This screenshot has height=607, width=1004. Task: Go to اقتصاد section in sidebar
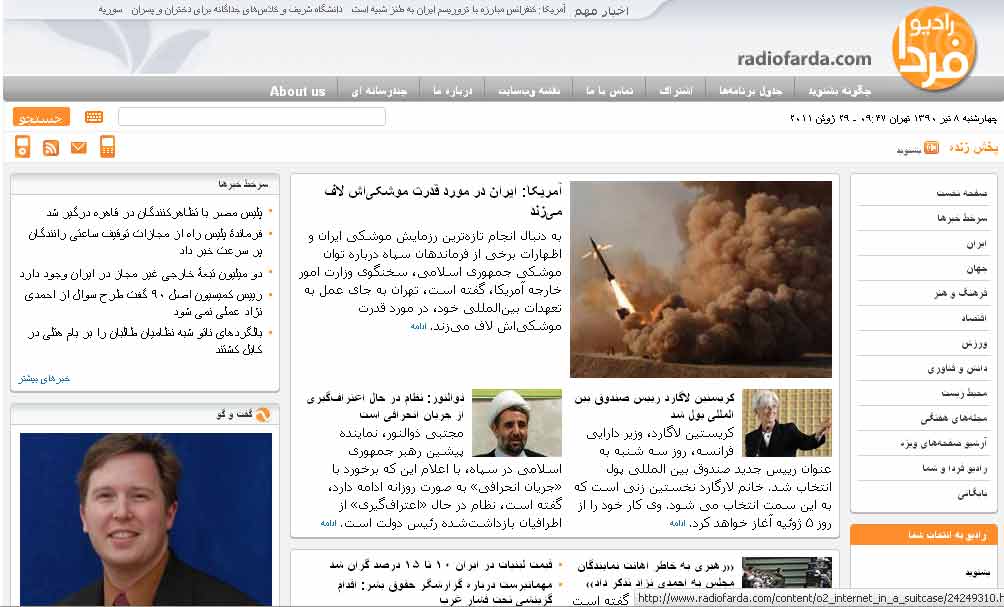(x=974, y=318)
